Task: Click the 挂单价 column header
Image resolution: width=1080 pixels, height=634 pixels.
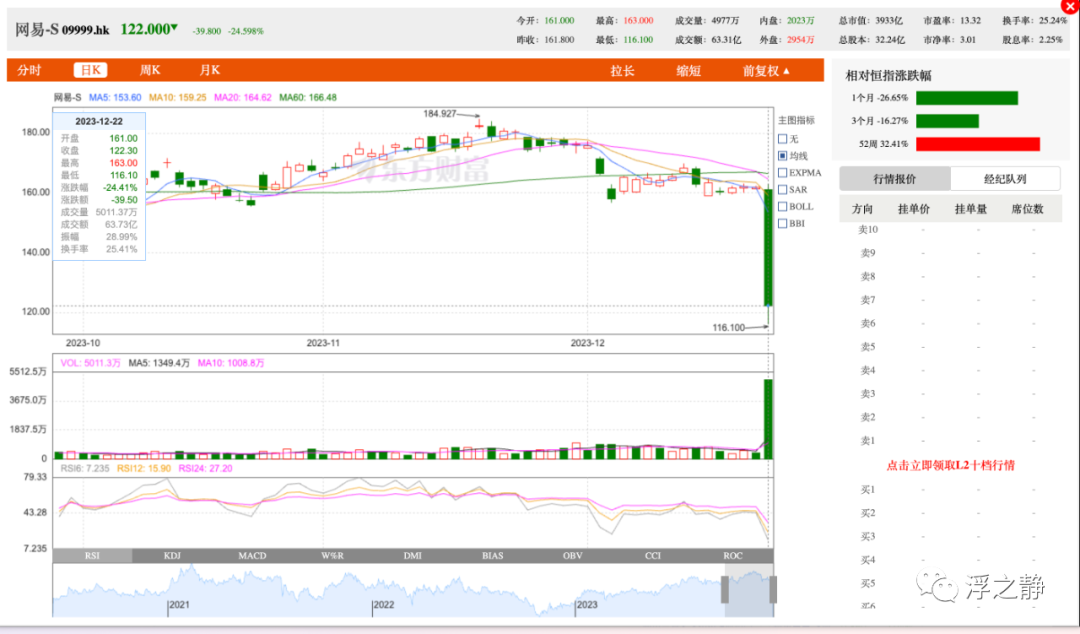Action: coord(913,209)
